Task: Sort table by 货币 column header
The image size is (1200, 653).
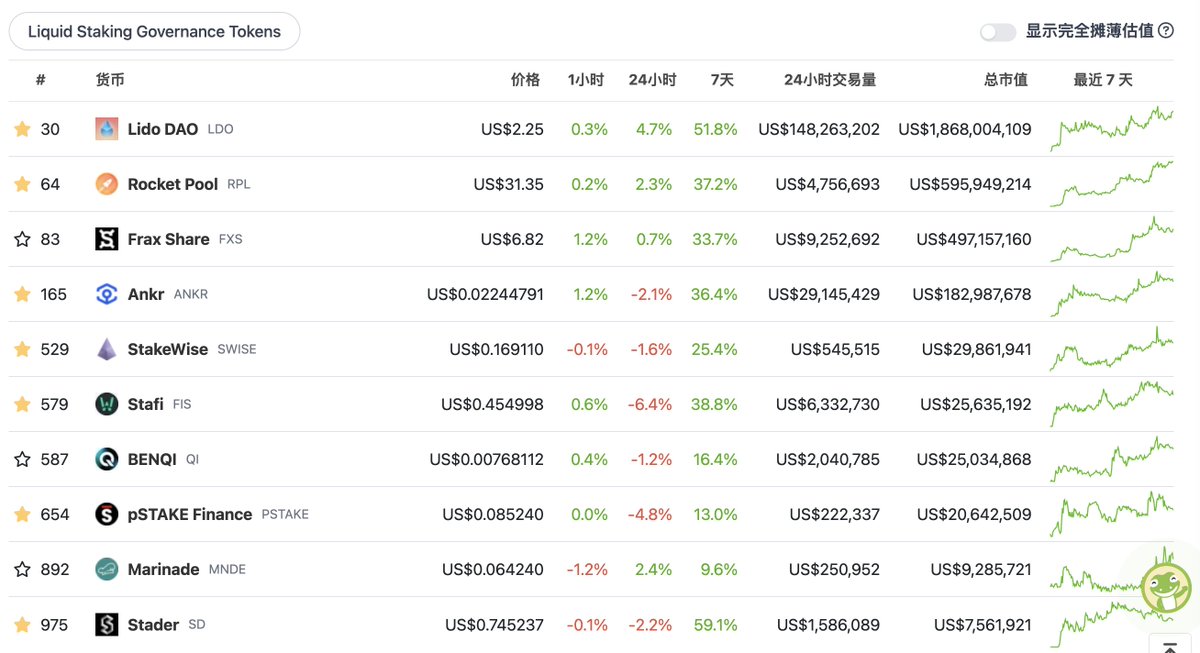Action: (110, 80)
